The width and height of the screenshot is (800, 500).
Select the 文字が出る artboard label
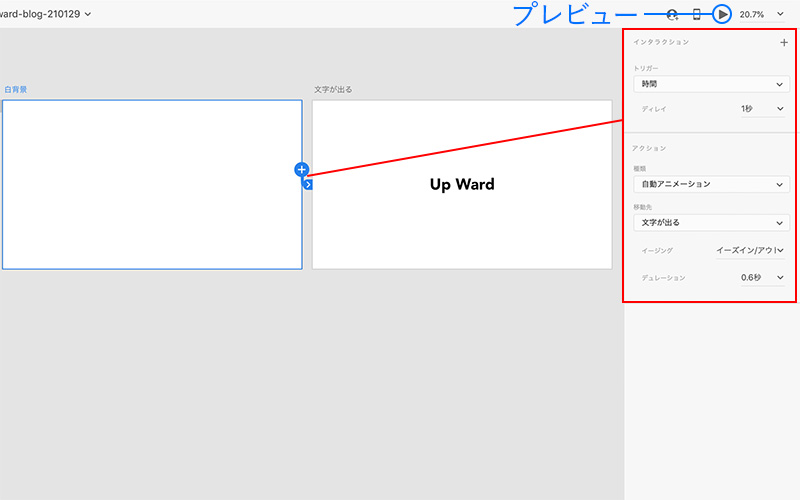pyautogui.click(x=333, y=90)
